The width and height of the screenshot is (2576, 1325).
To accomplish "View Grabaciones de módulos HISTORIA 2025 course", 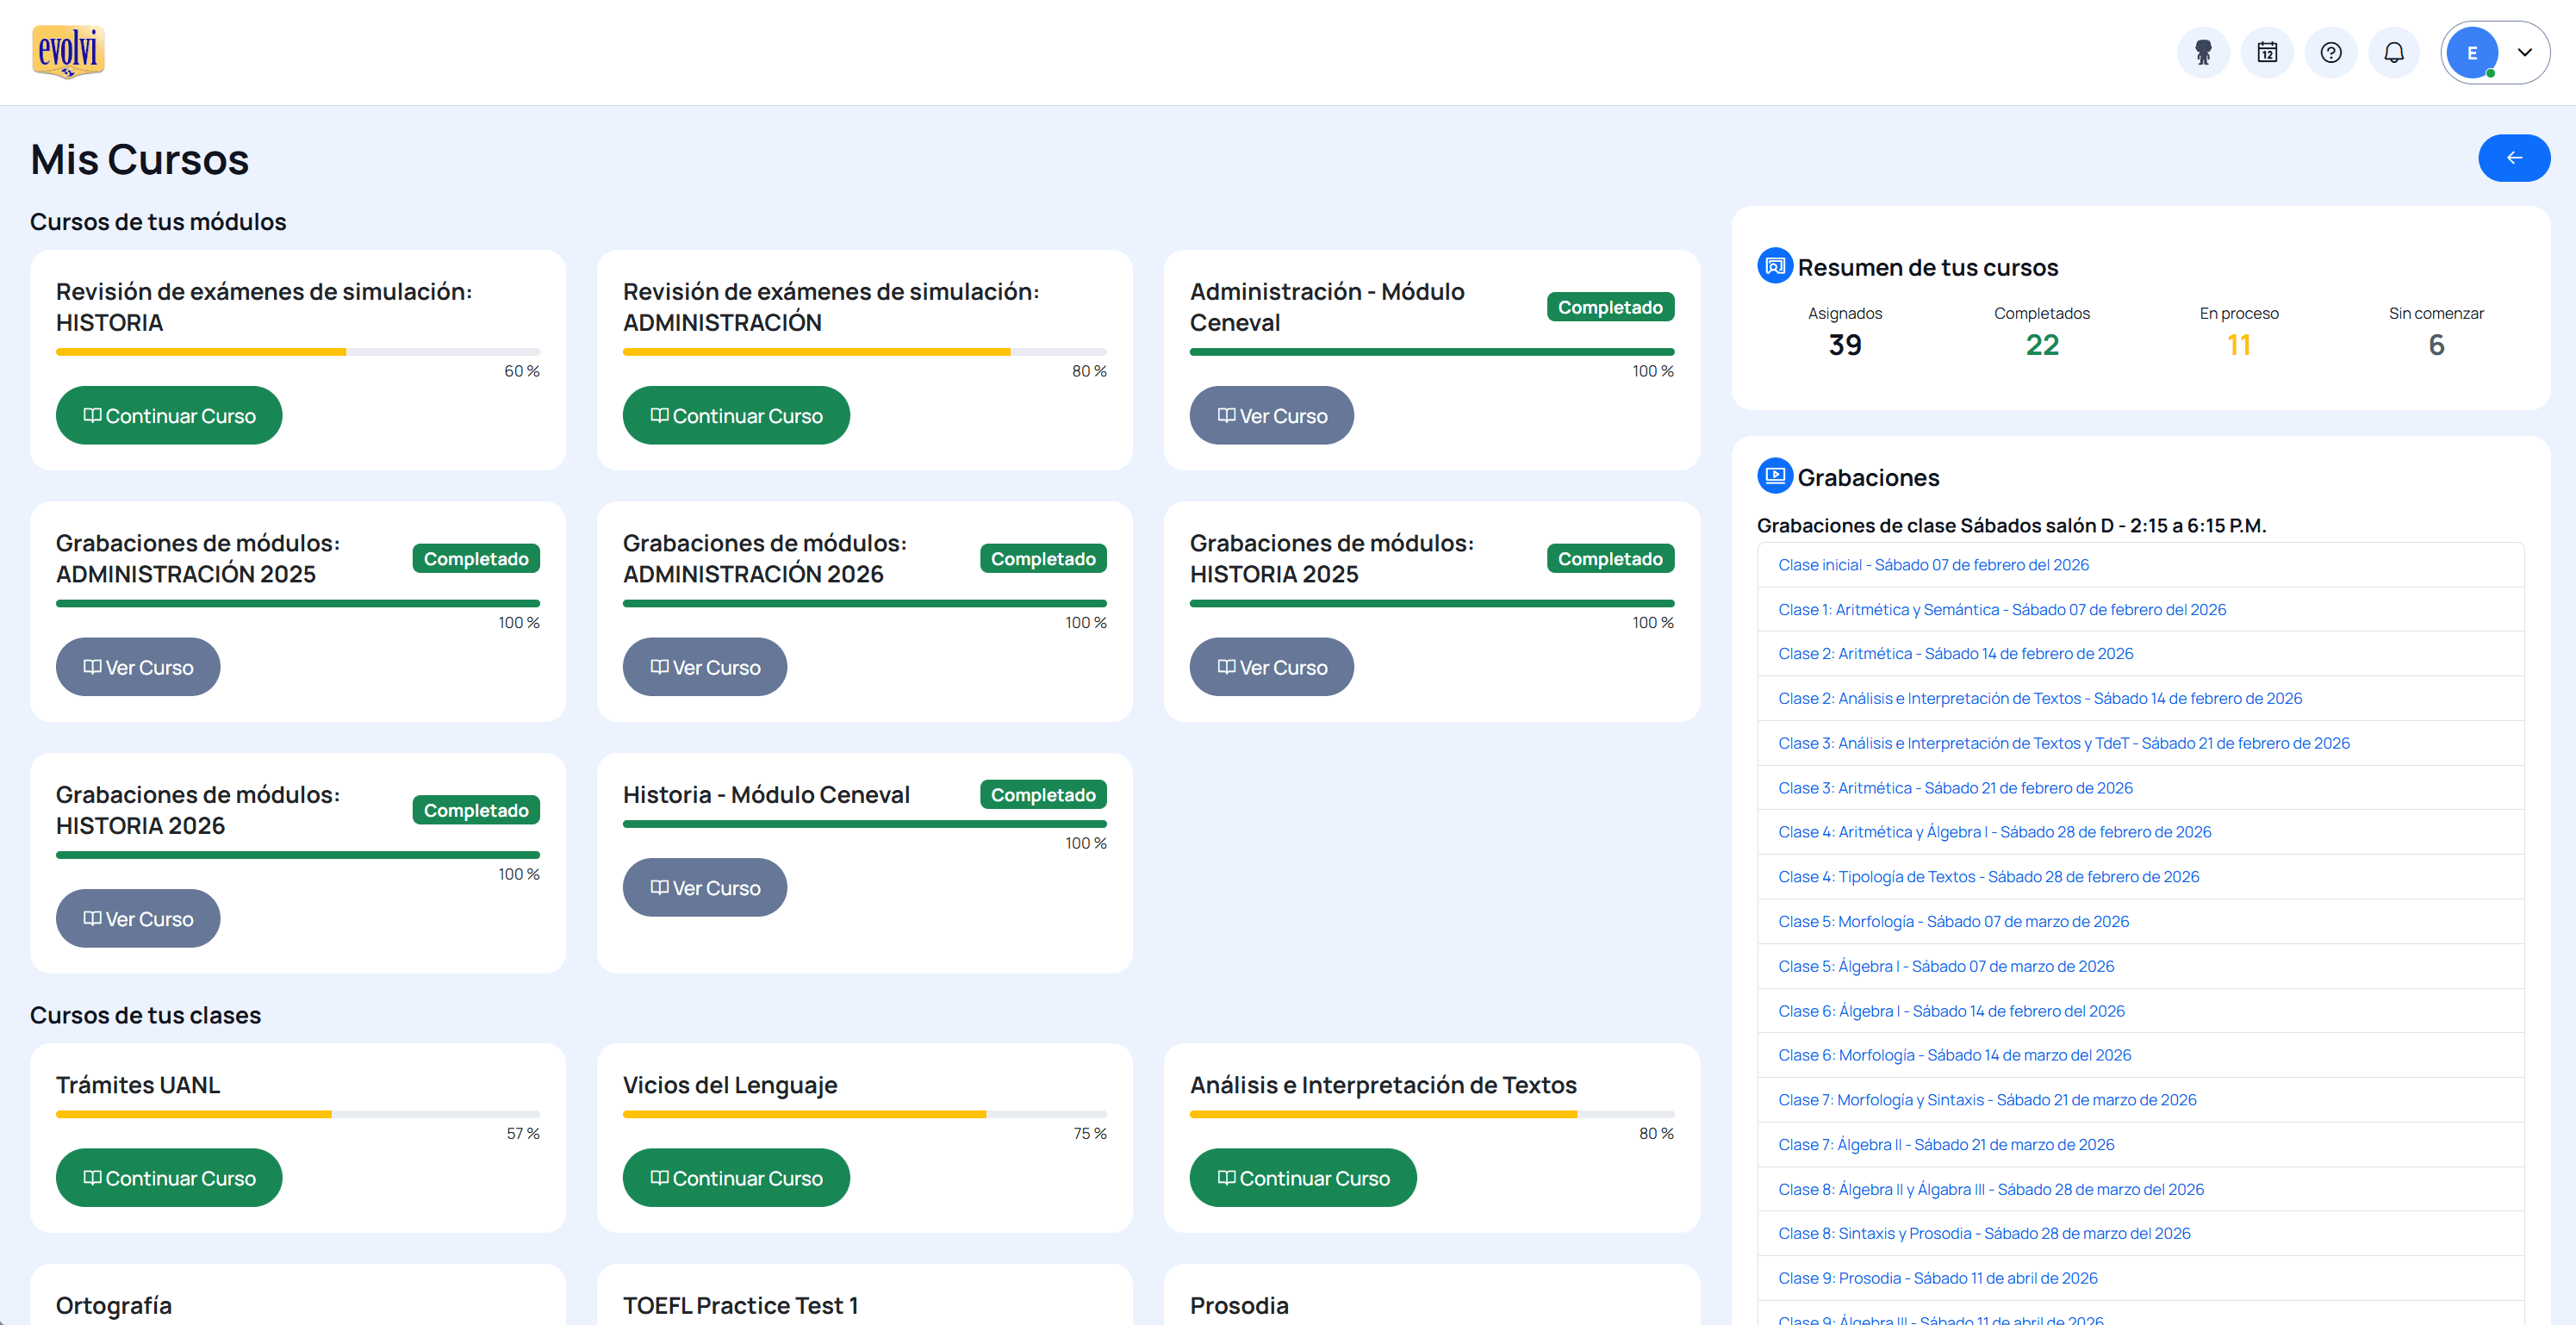I will (1271, 667).
